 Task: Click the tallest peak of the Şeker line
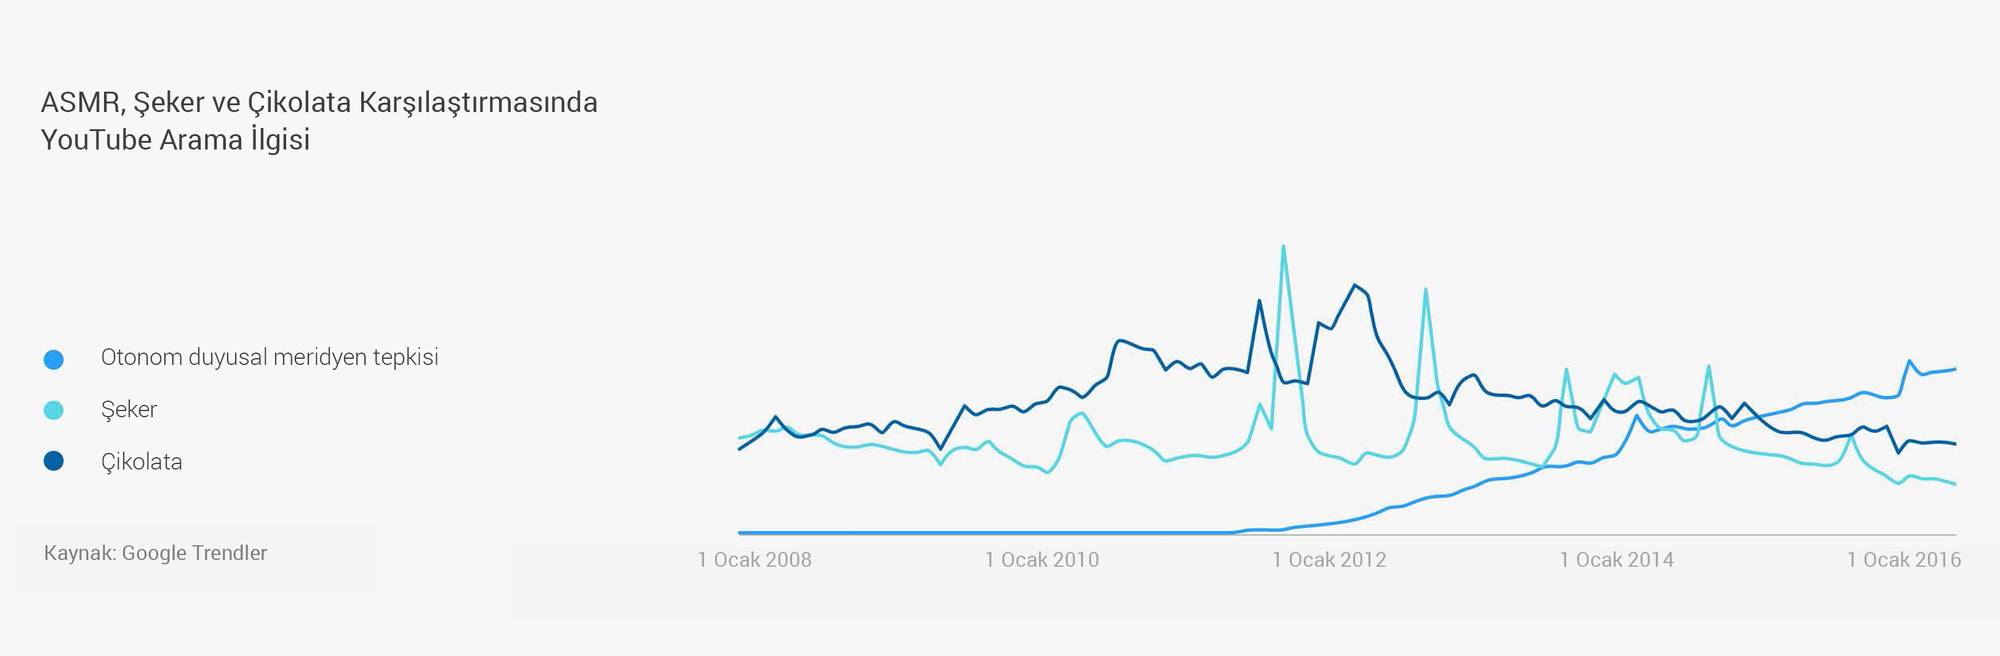point(1283,247)
